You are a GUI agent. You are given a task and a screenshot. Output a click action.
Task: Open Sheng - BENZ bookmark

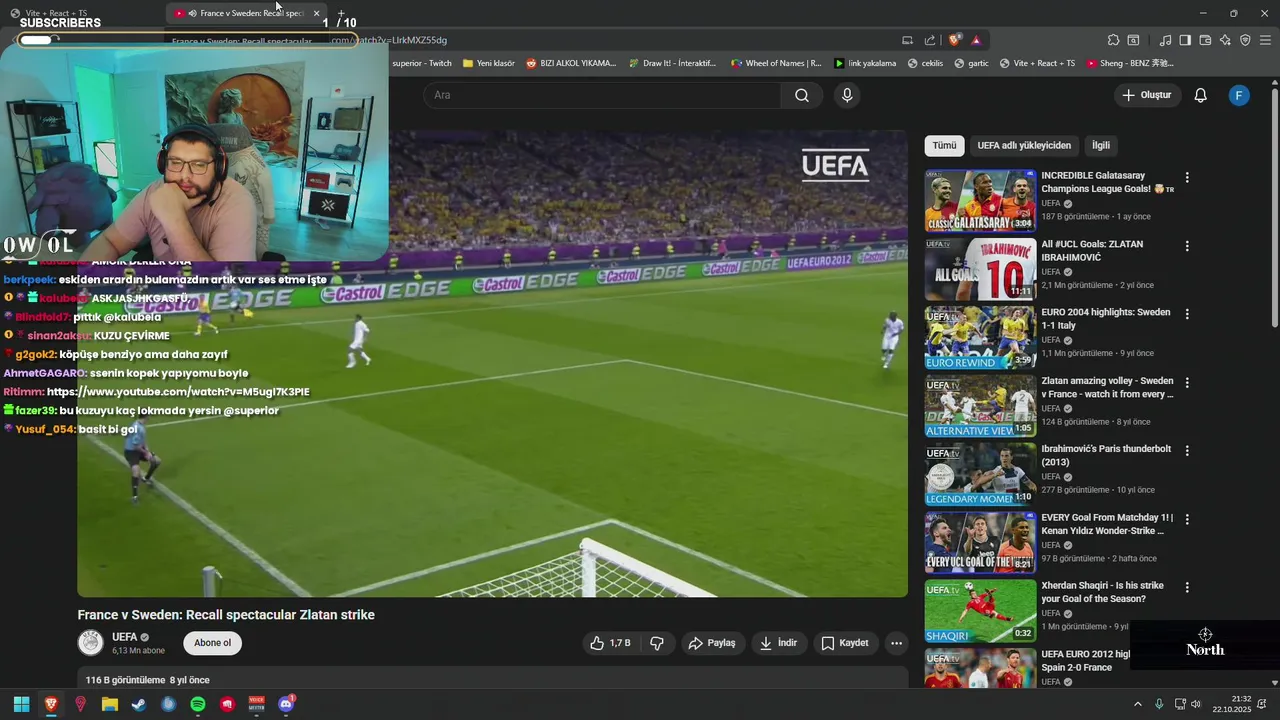coord(1129,63)
